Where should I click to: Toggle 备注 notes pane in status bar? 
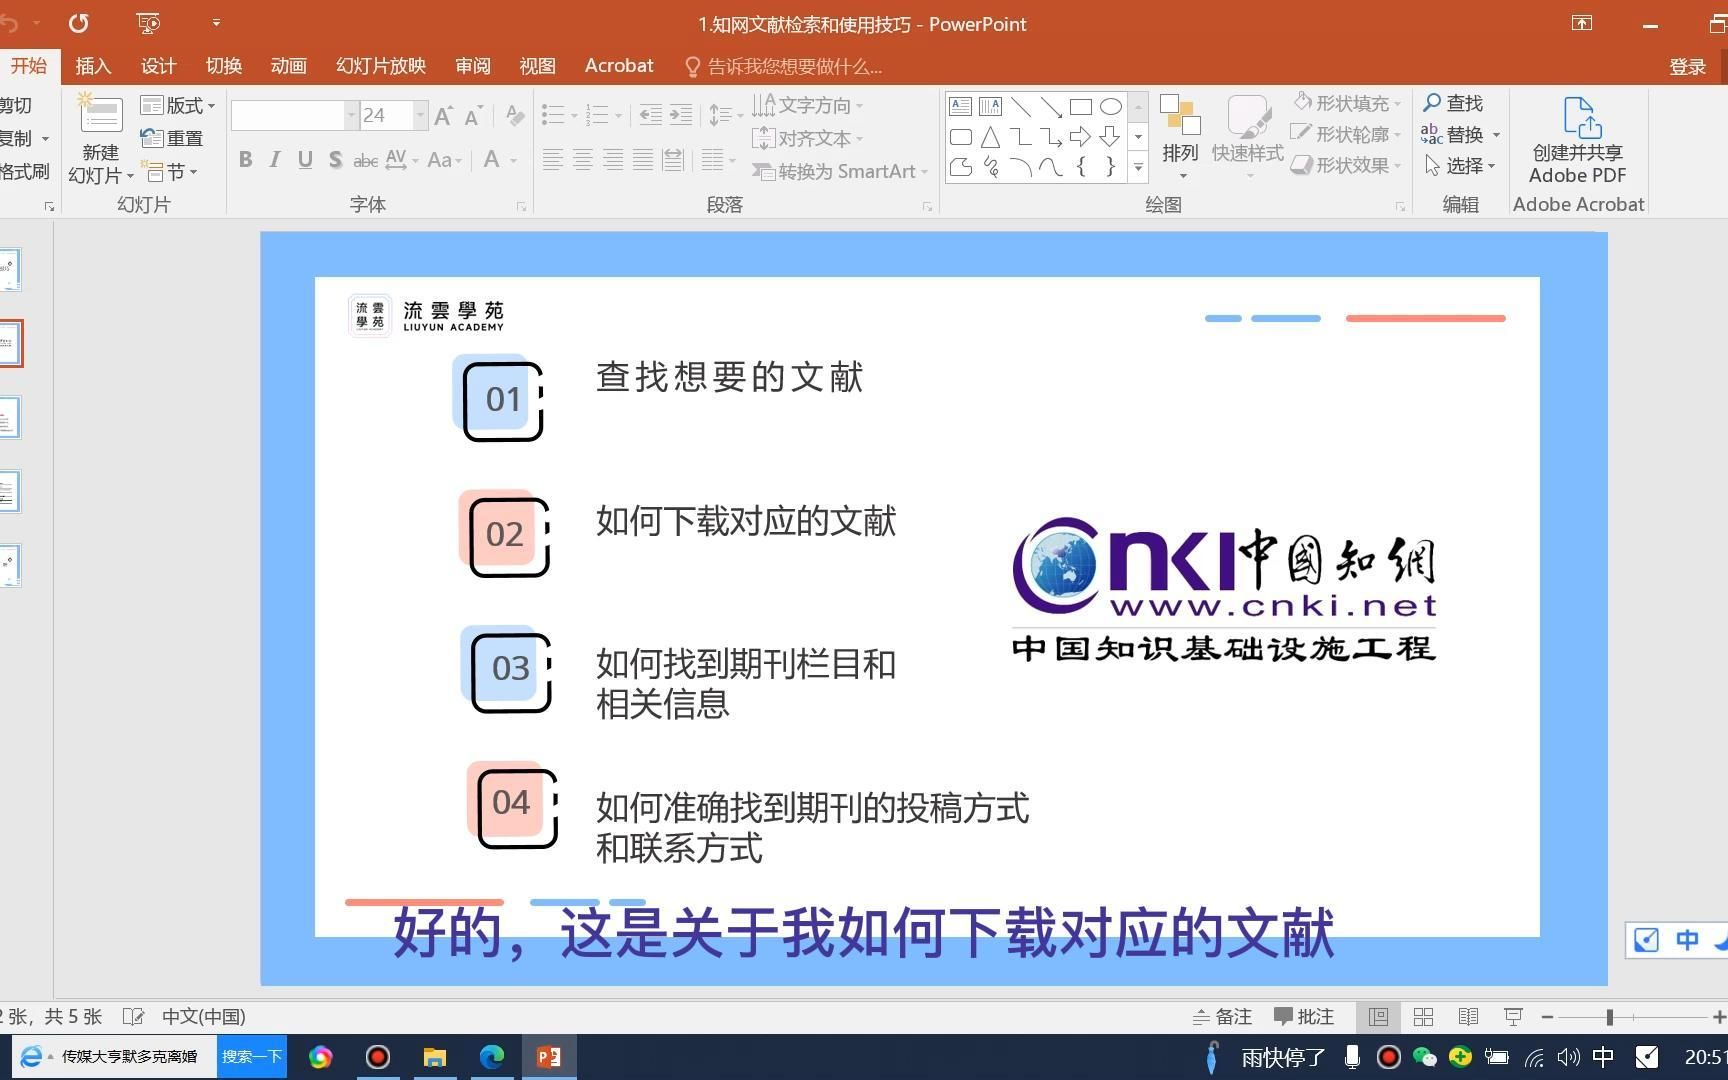click(x=1222, y=1017)
